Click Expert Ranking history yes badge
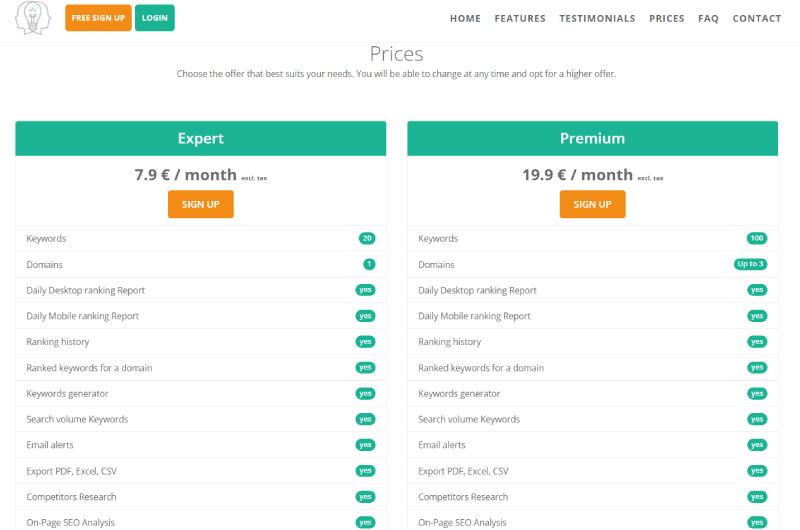The width and height of the screenshot is (800, 530). point(365,342)
